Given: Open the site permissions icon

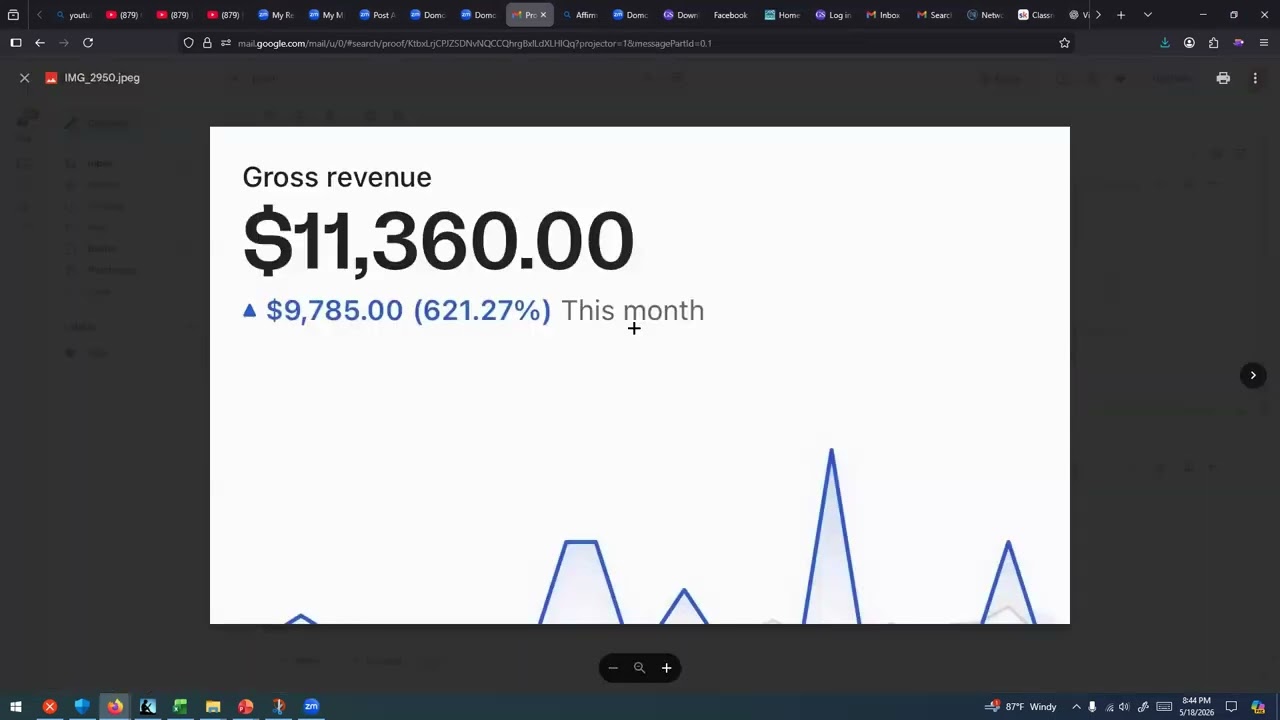Looking at the screenshot, I should pos(226,43).
